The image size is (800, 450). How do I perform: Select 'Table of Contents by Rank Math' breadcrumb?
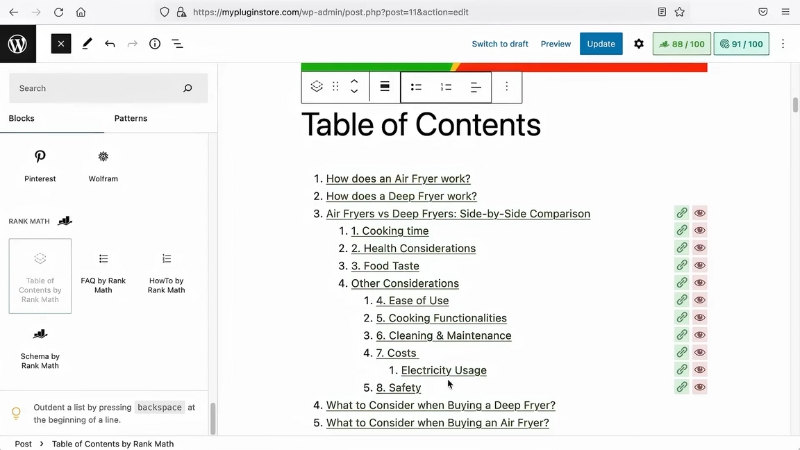point(113,444)
